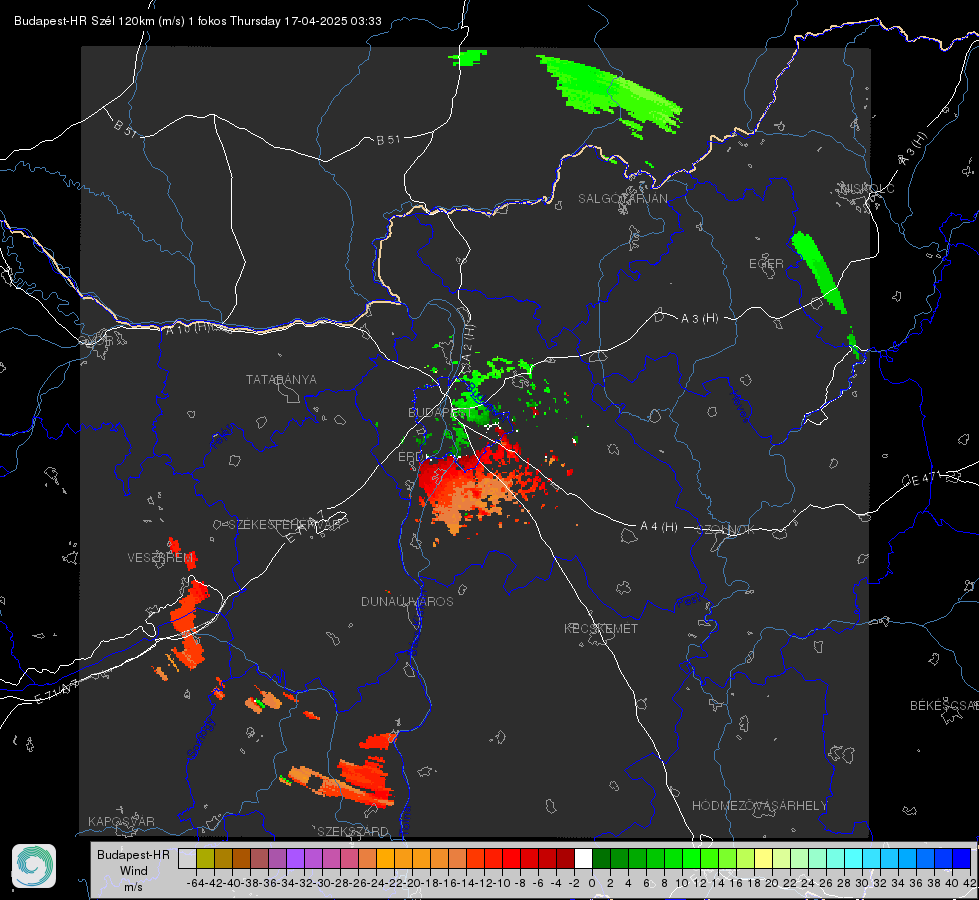The width and height of the screenshot is (979, 900).
Task: Click the Pest county label
Action: tap(688, 601)
